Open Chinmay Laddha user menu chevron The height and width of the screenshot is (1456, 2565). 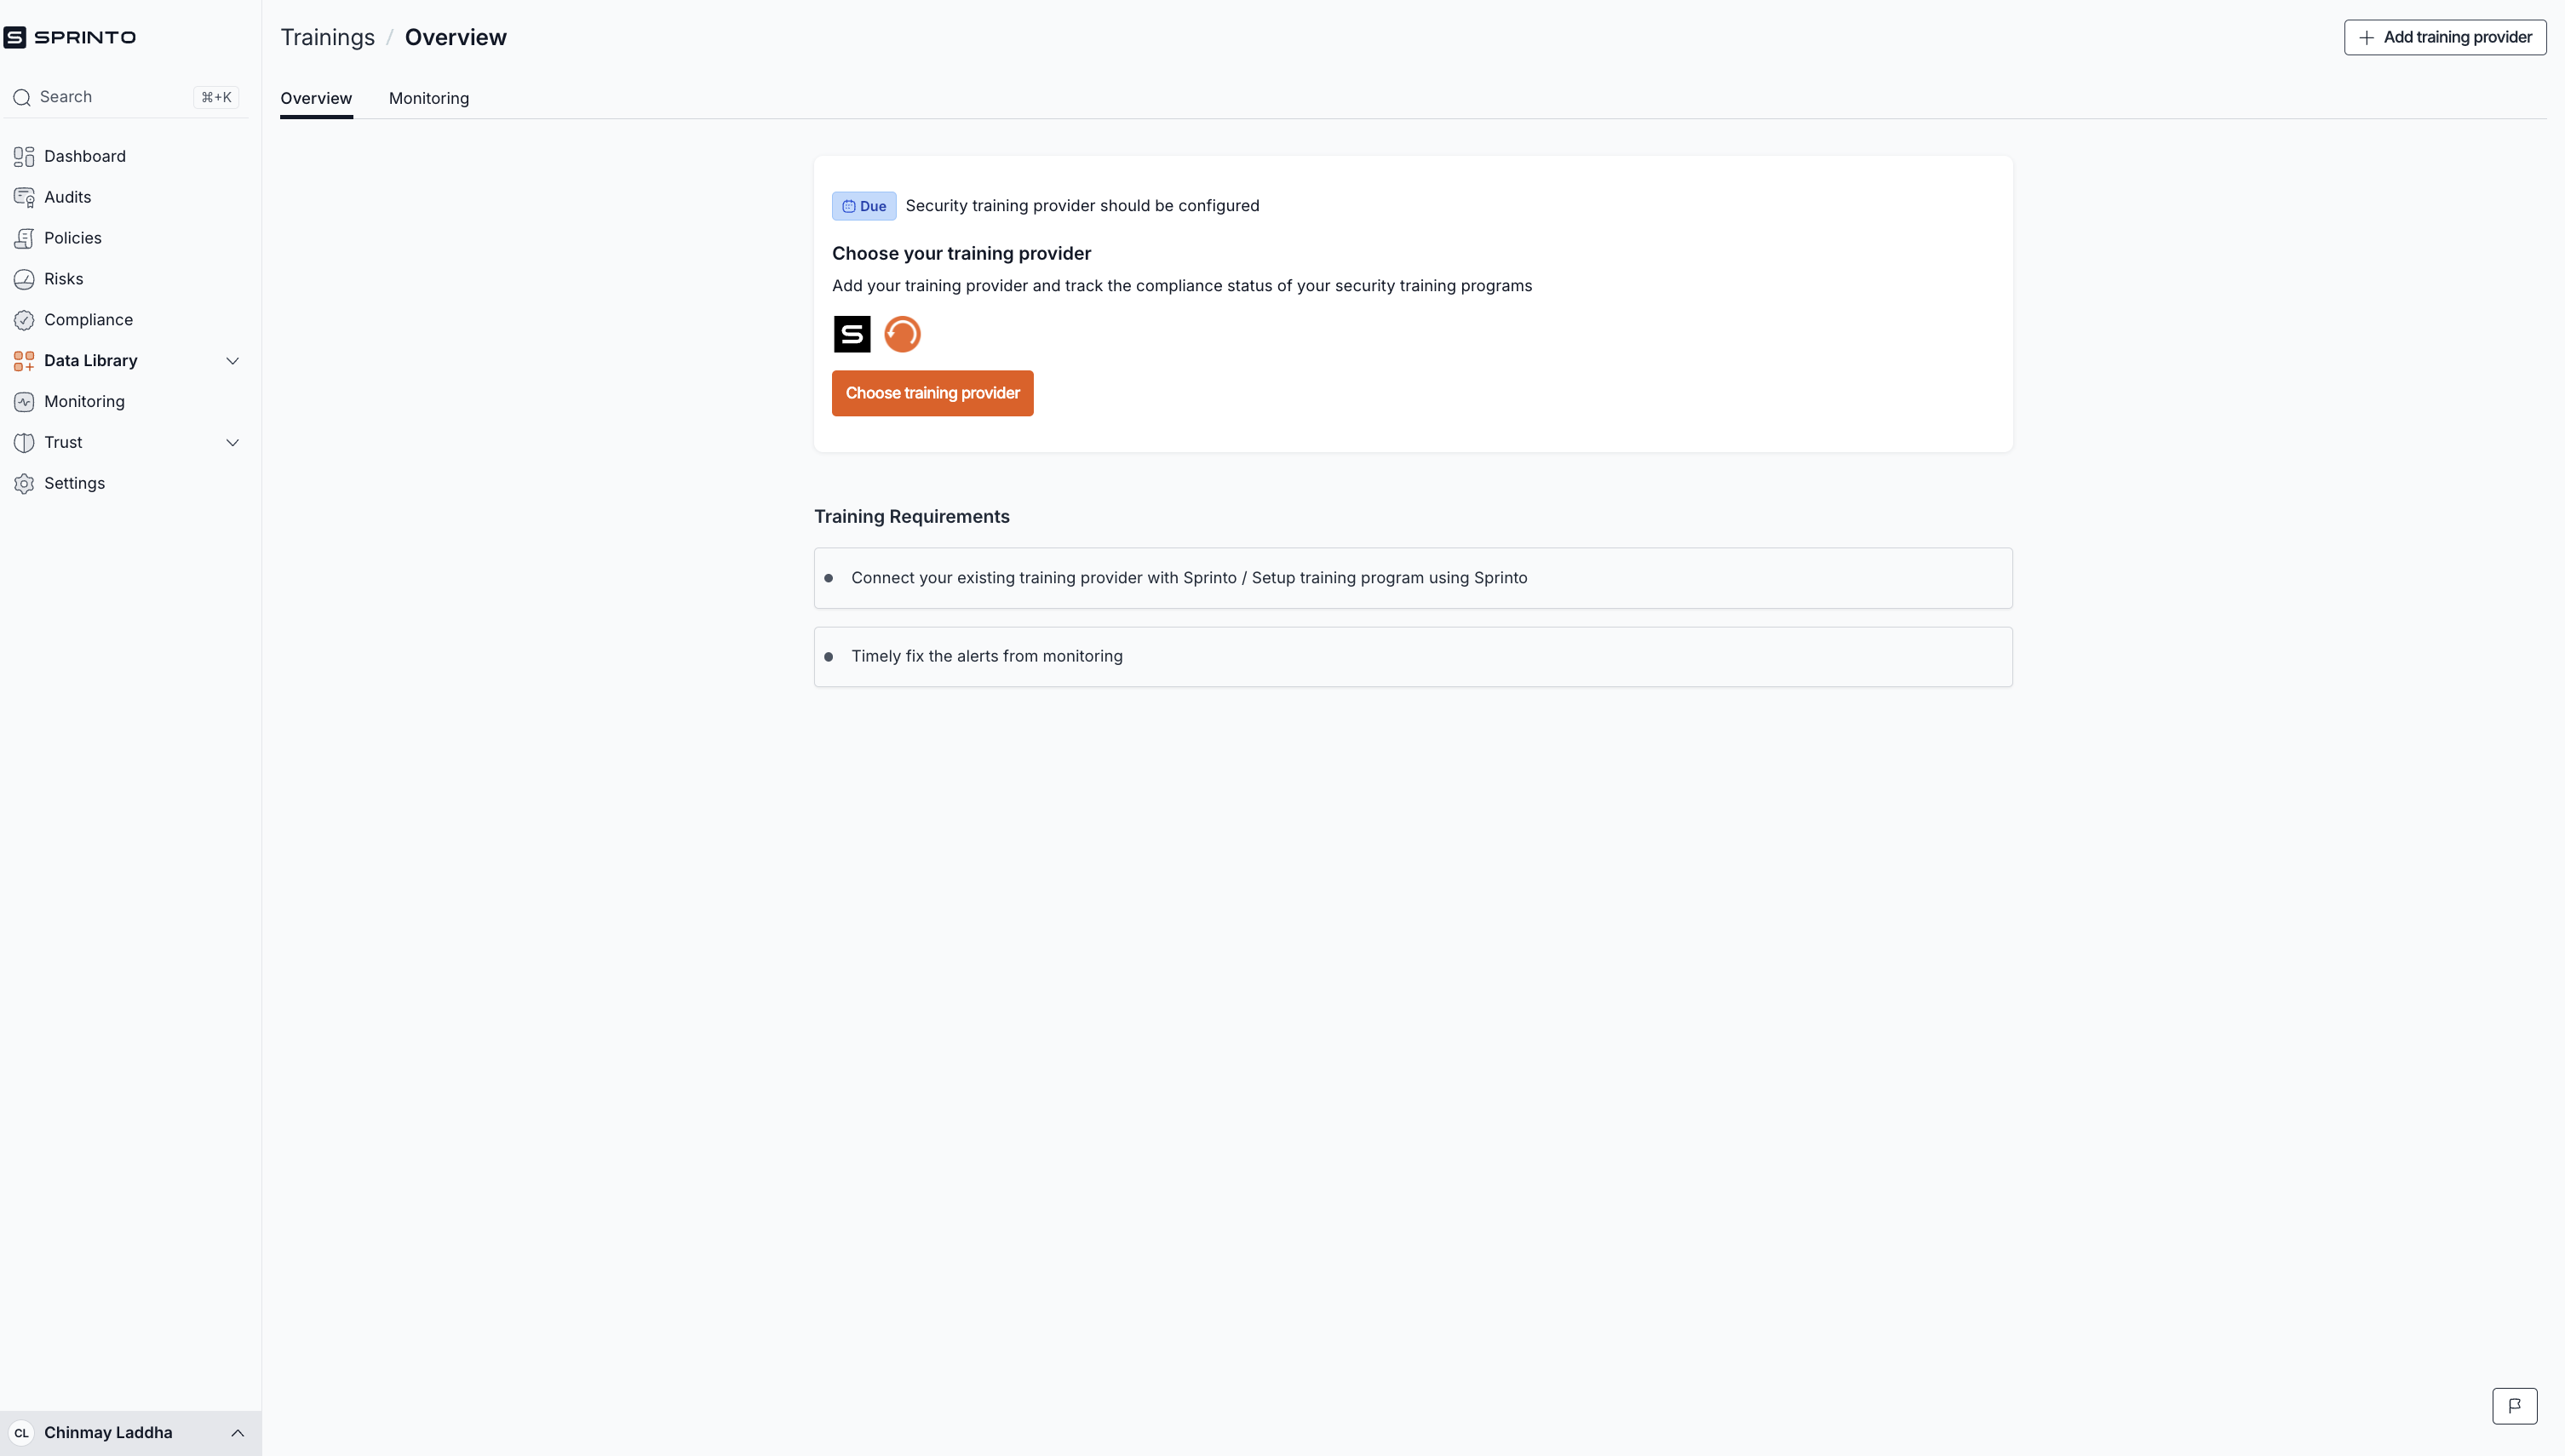pyautogui.click(x=237, y=1433)
